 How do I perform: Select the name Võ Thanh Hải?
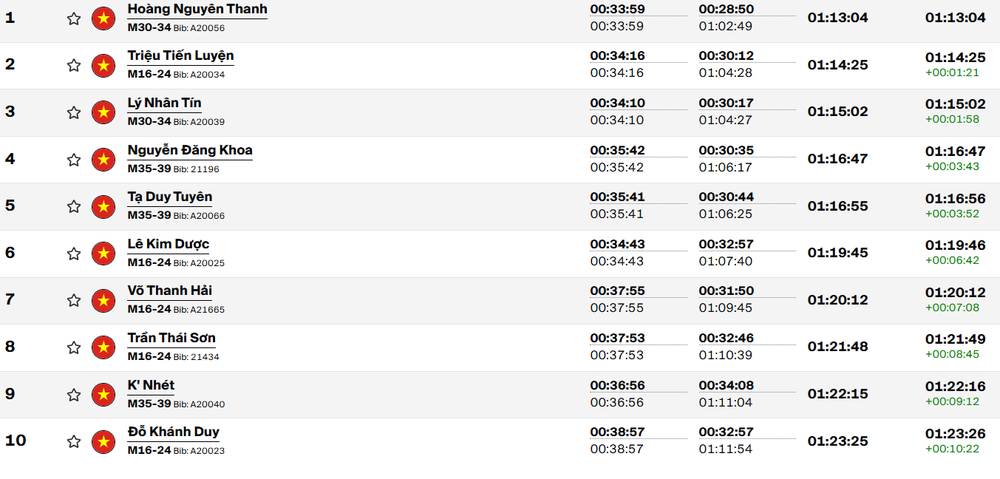coord(170,291)
